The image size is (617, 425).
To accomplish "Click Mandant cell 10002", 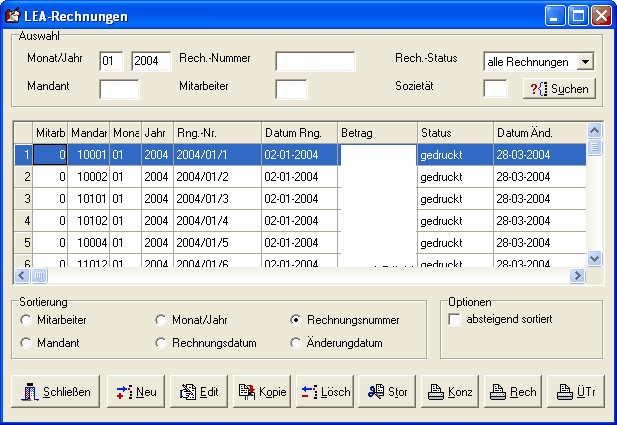I will click(89, 177).
